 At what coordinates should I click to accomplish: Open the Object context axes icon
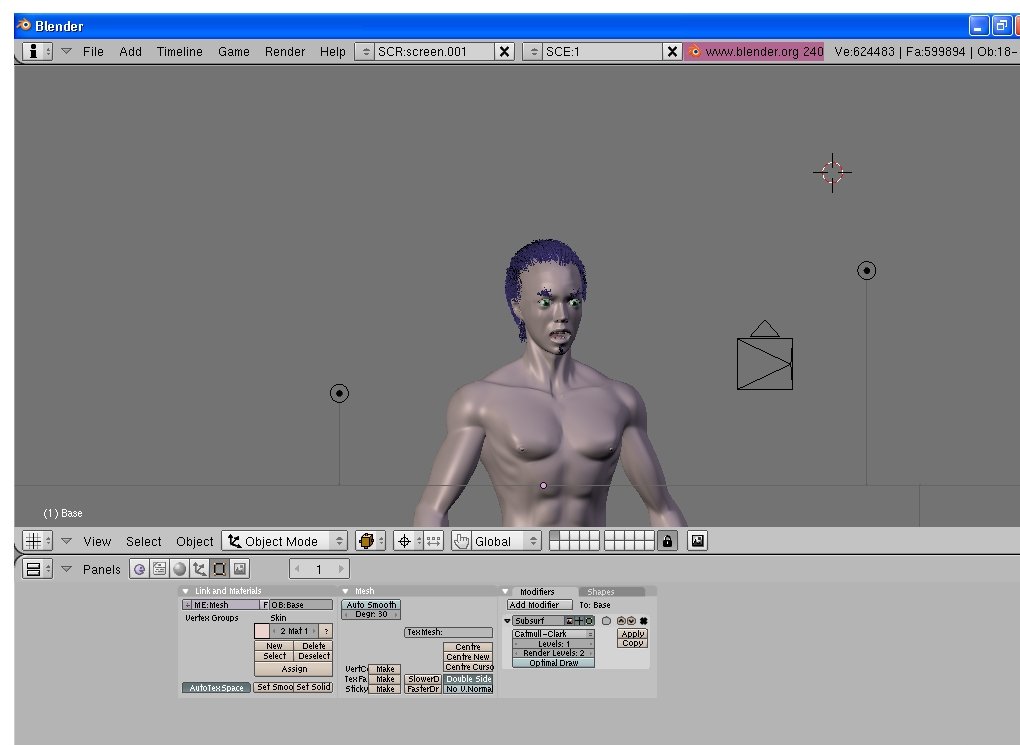(x=200, y=569)
